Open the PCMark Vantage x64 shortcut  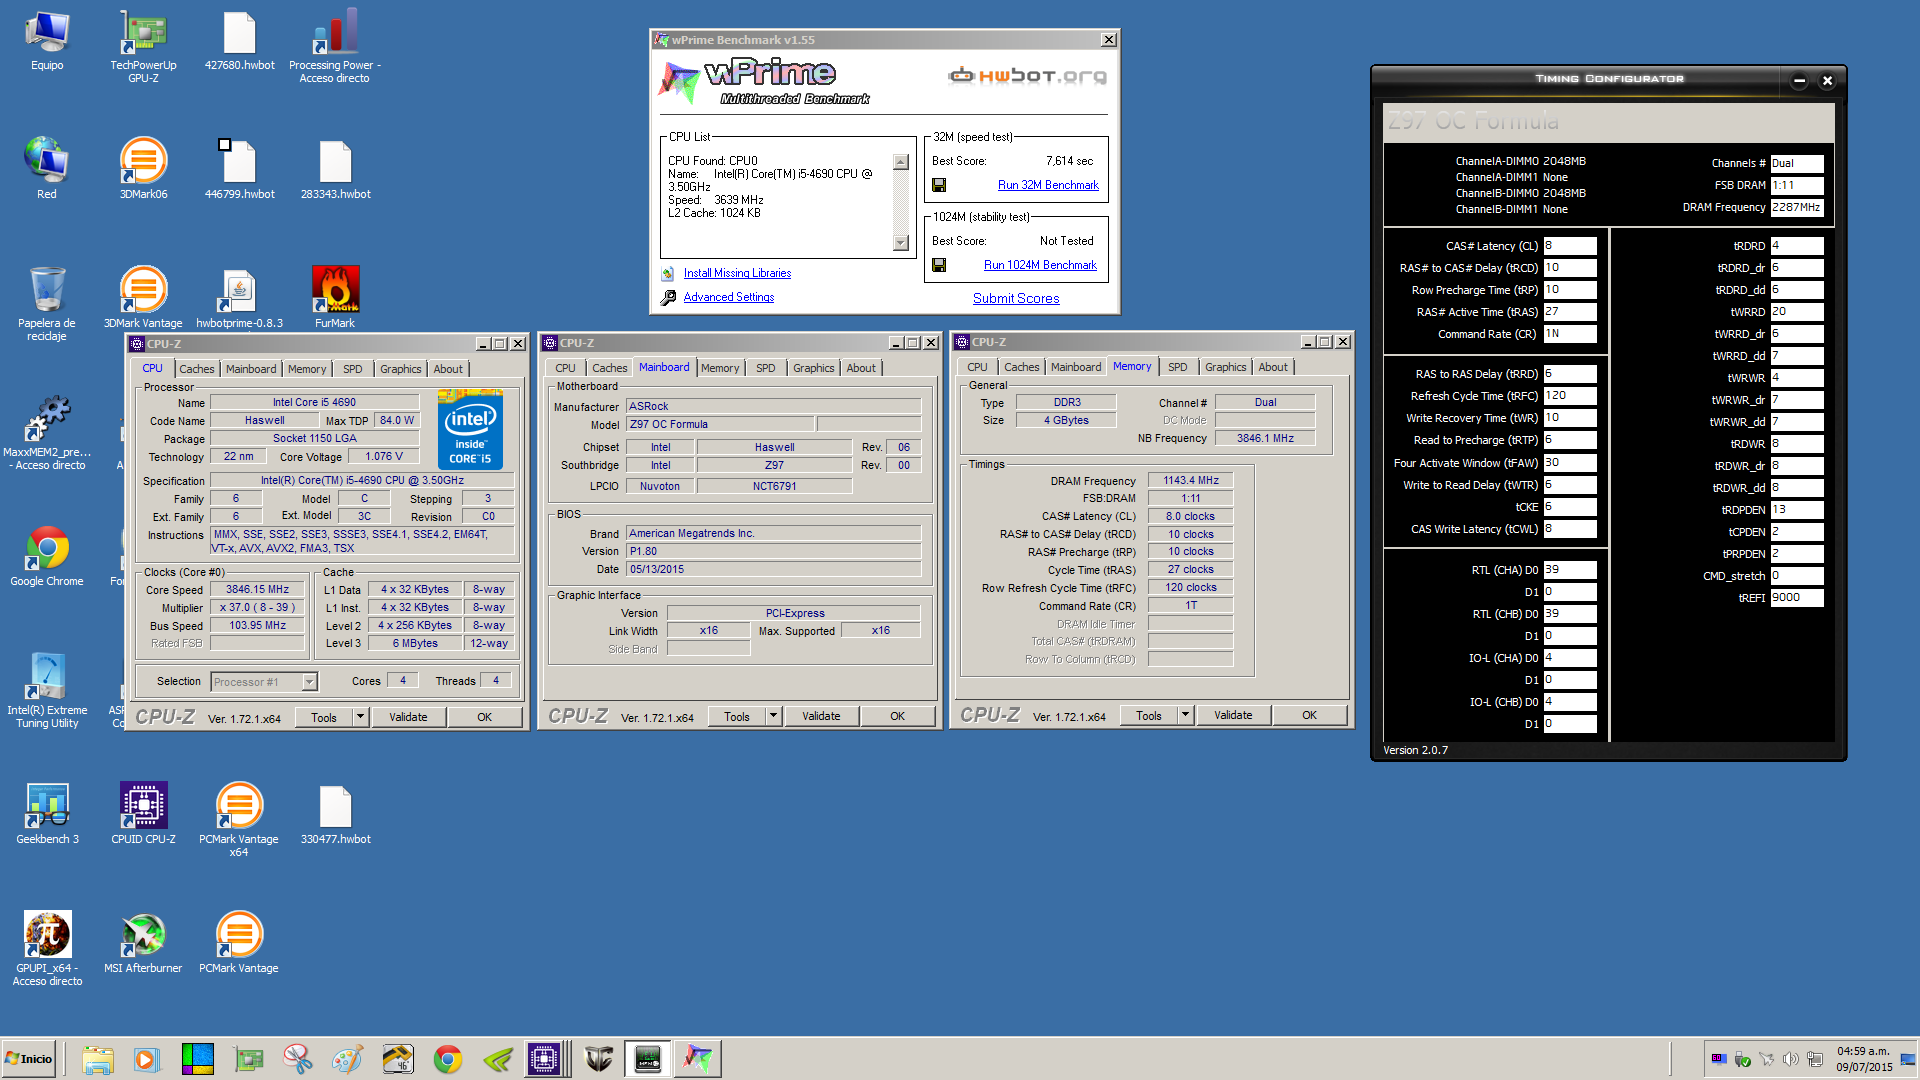click(x=239, y=819)
